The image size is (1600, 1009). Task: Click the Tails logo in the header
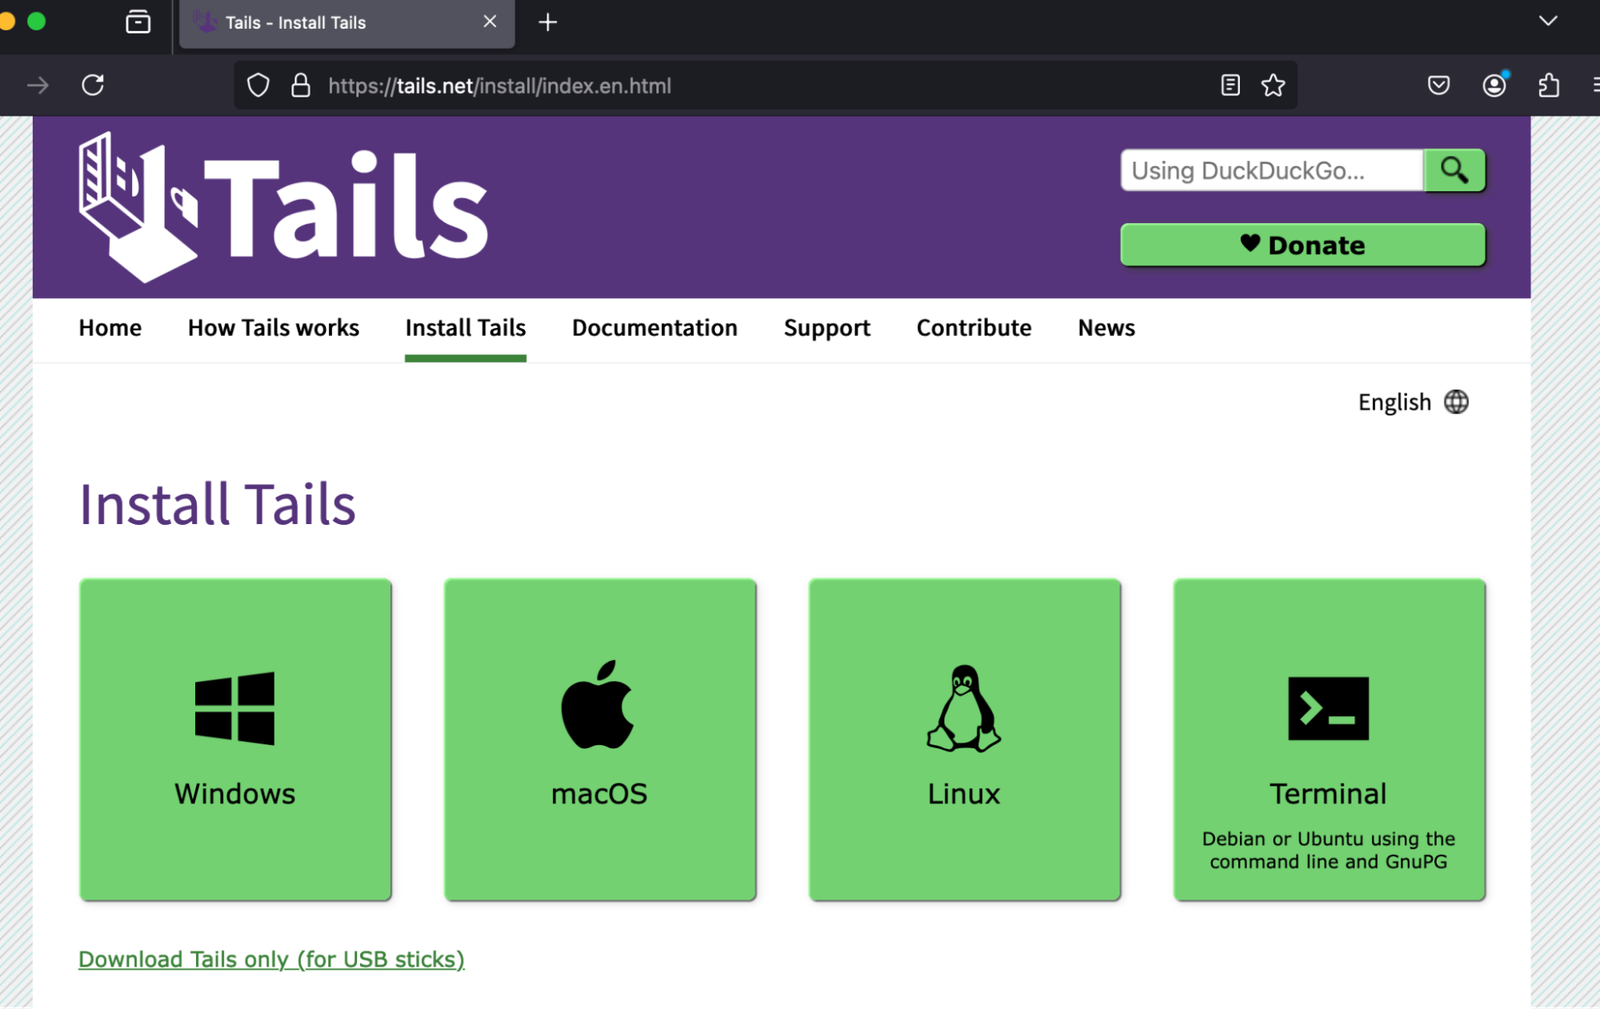point(280,205)
